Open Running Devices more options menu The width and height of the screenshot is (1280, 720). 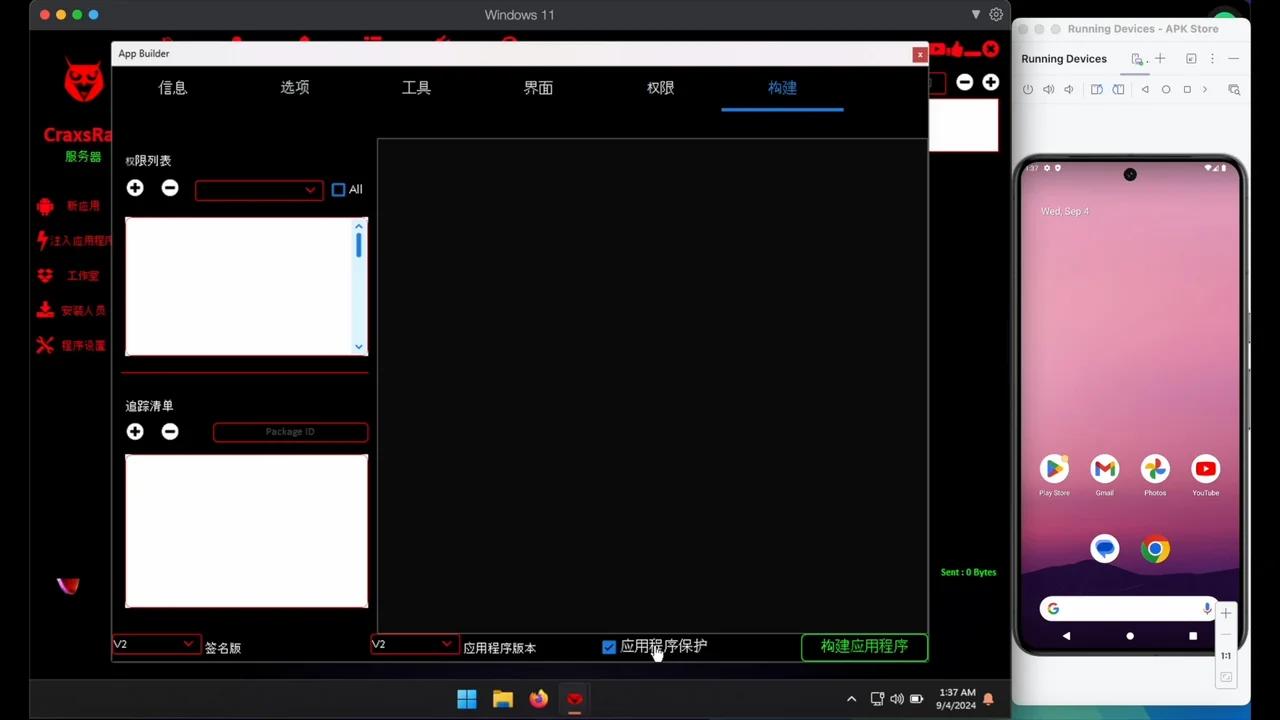1212,59
